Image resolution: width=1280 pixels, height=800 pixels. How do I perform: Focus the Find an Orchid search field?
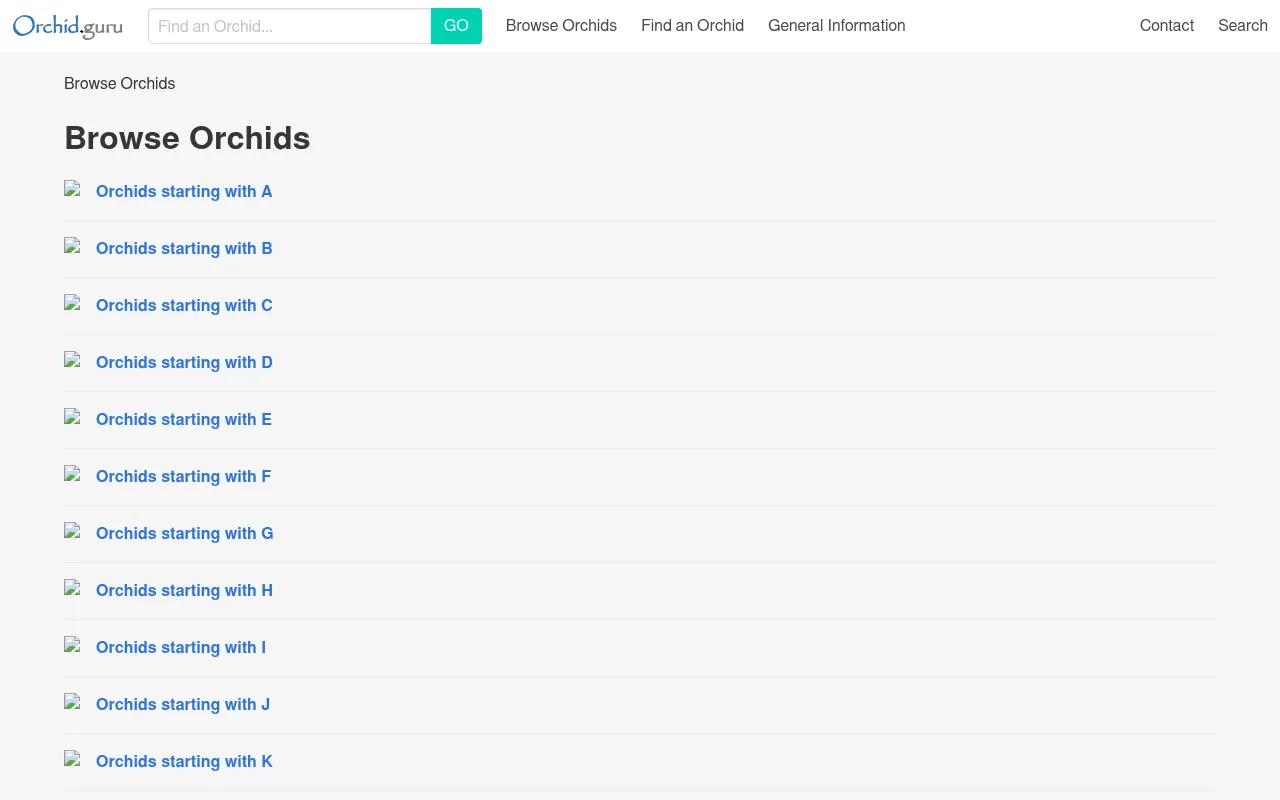pyautogui.click(x=290, y=26)
